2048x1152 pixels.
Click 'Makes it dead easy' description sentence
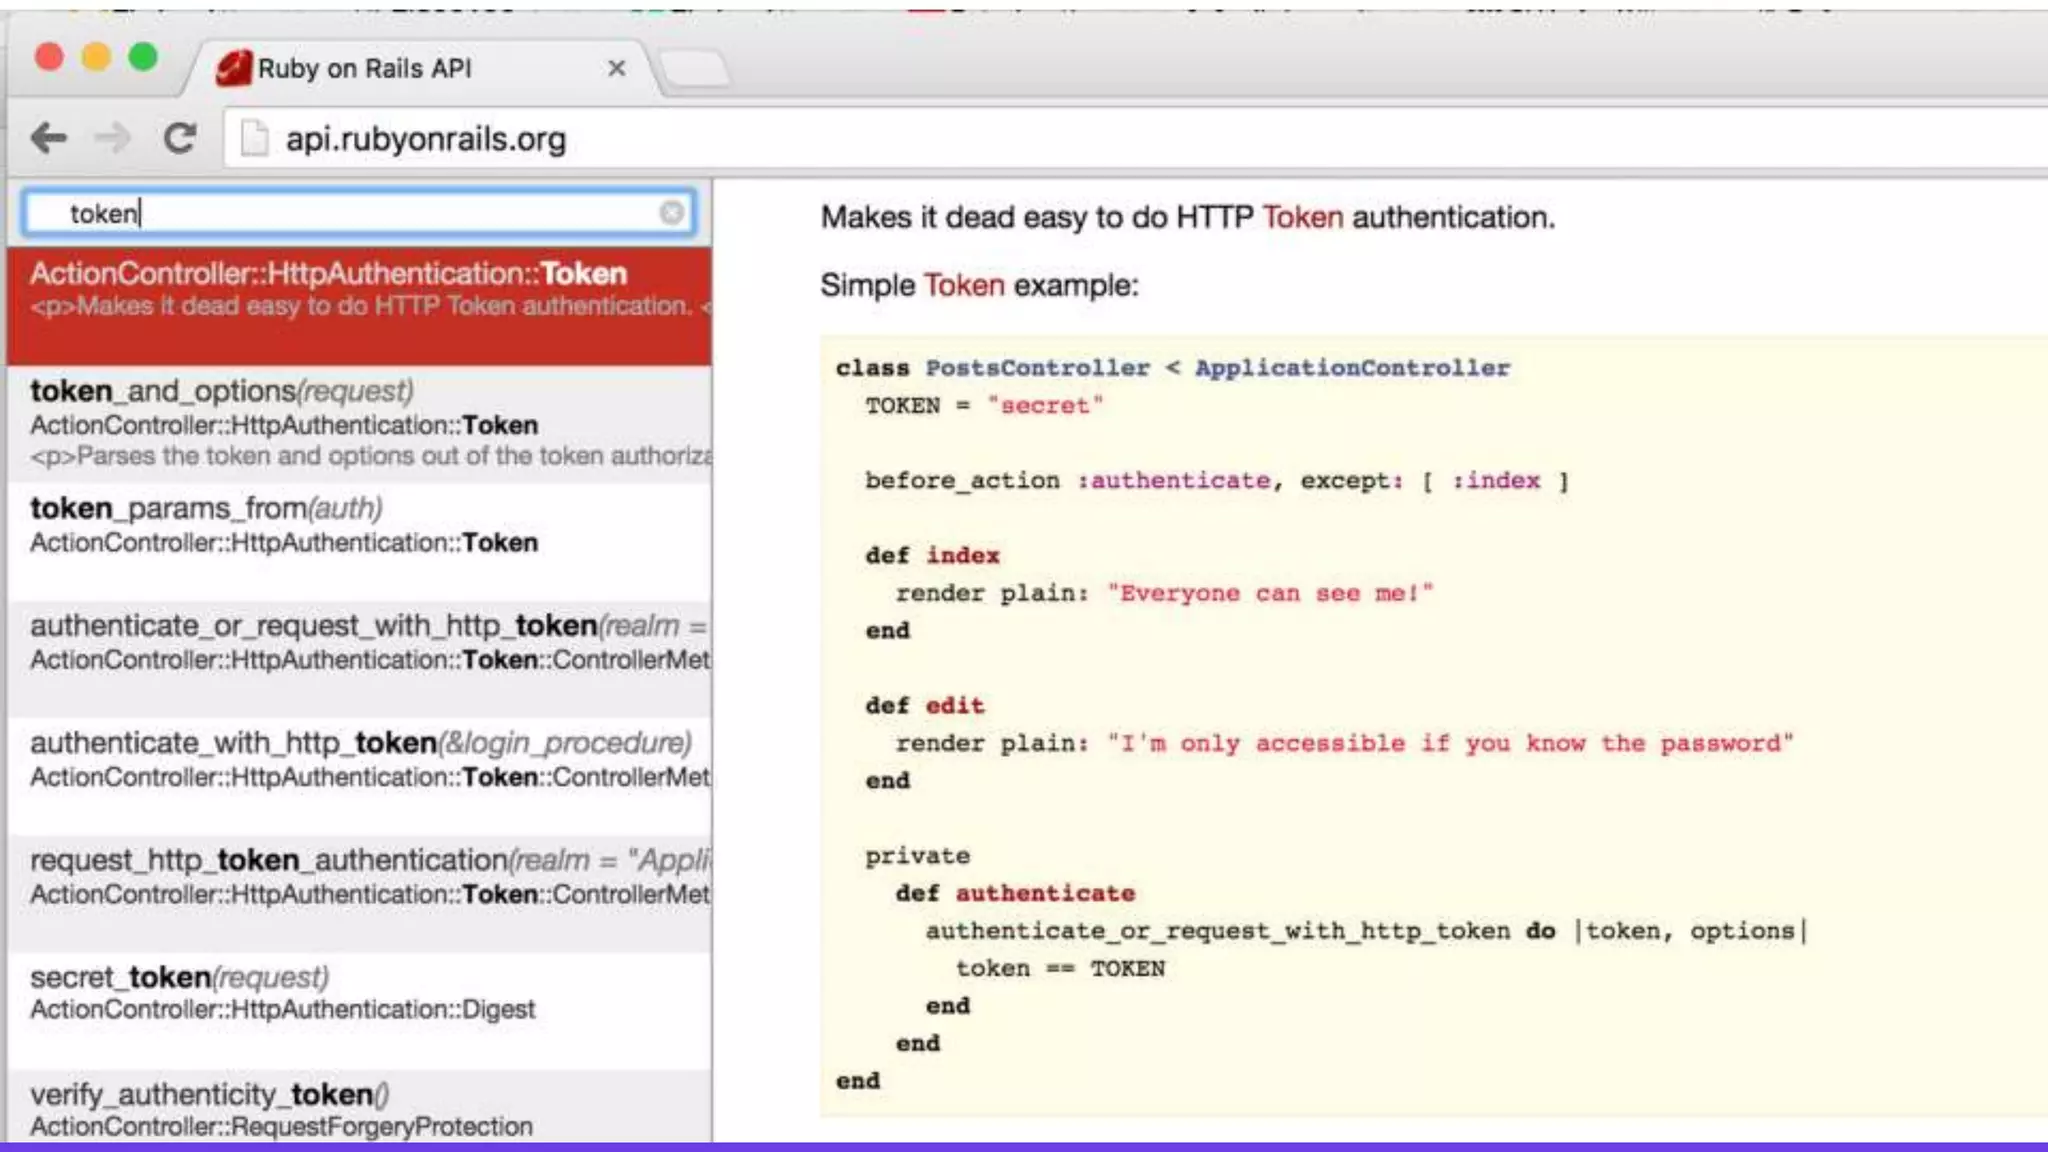pos(1188,217)
